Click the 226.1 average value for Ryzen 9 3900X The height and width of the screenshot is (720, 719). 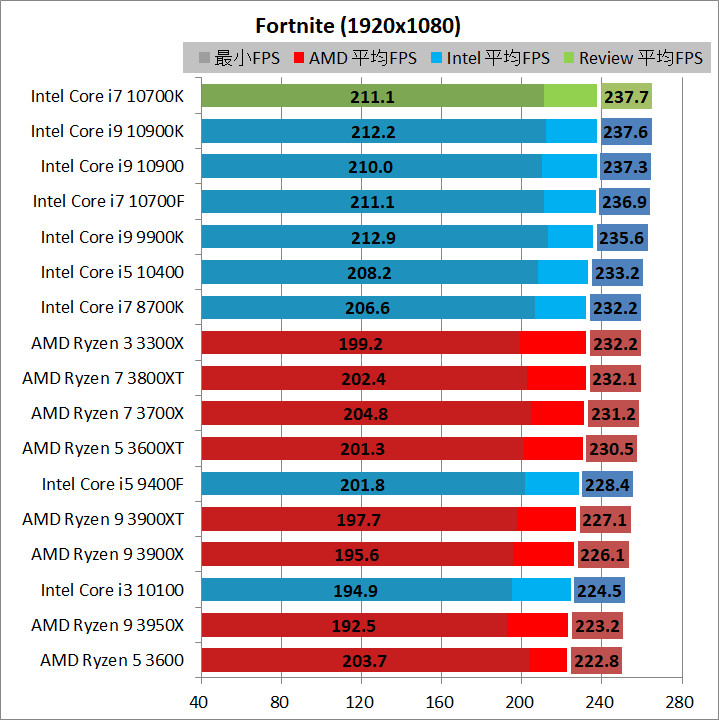tap(603, 555)
